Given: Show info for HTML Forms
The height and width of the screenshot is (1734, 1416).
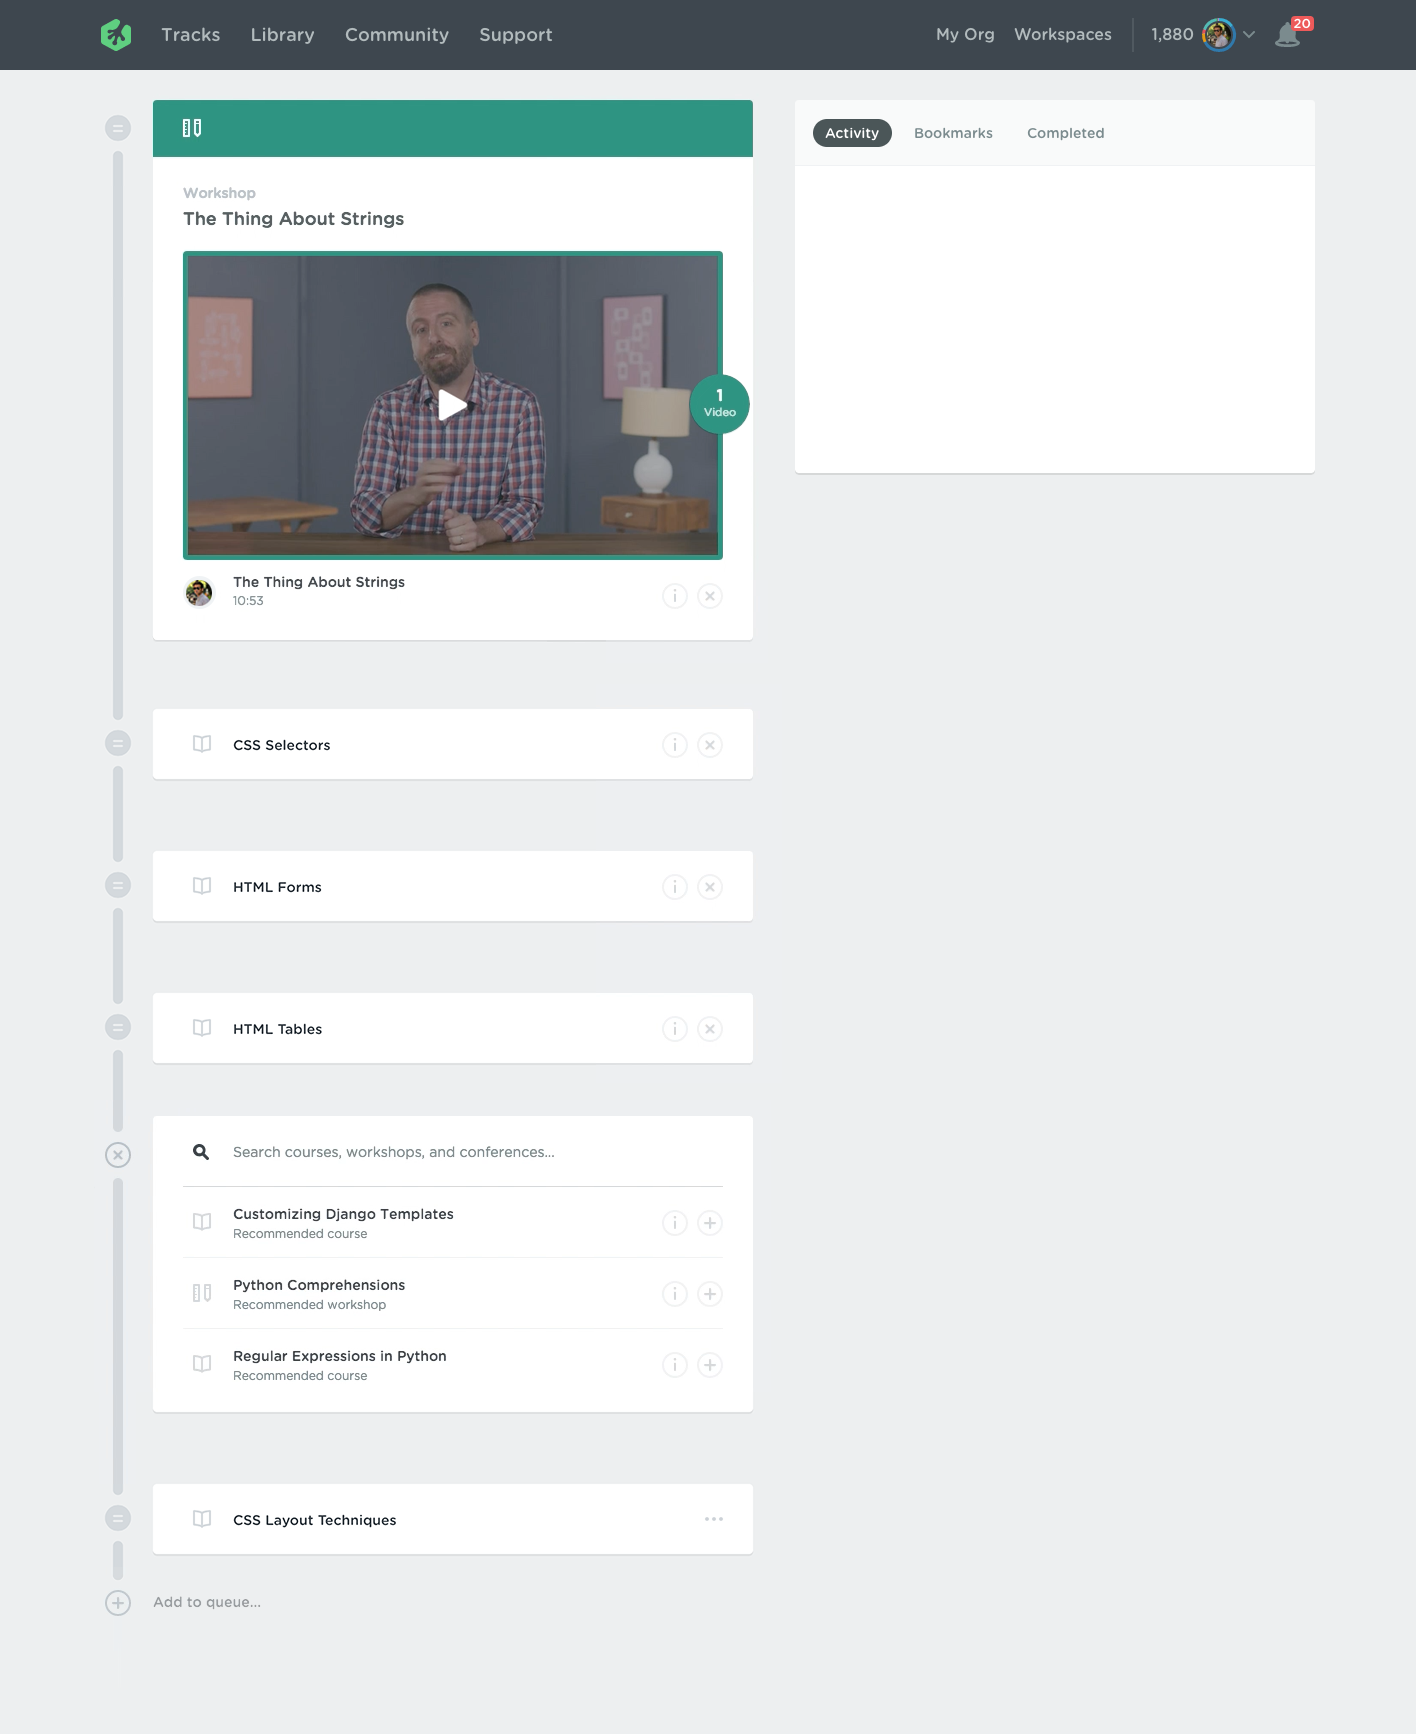Looking at the screenshot, I should [675, 887].
